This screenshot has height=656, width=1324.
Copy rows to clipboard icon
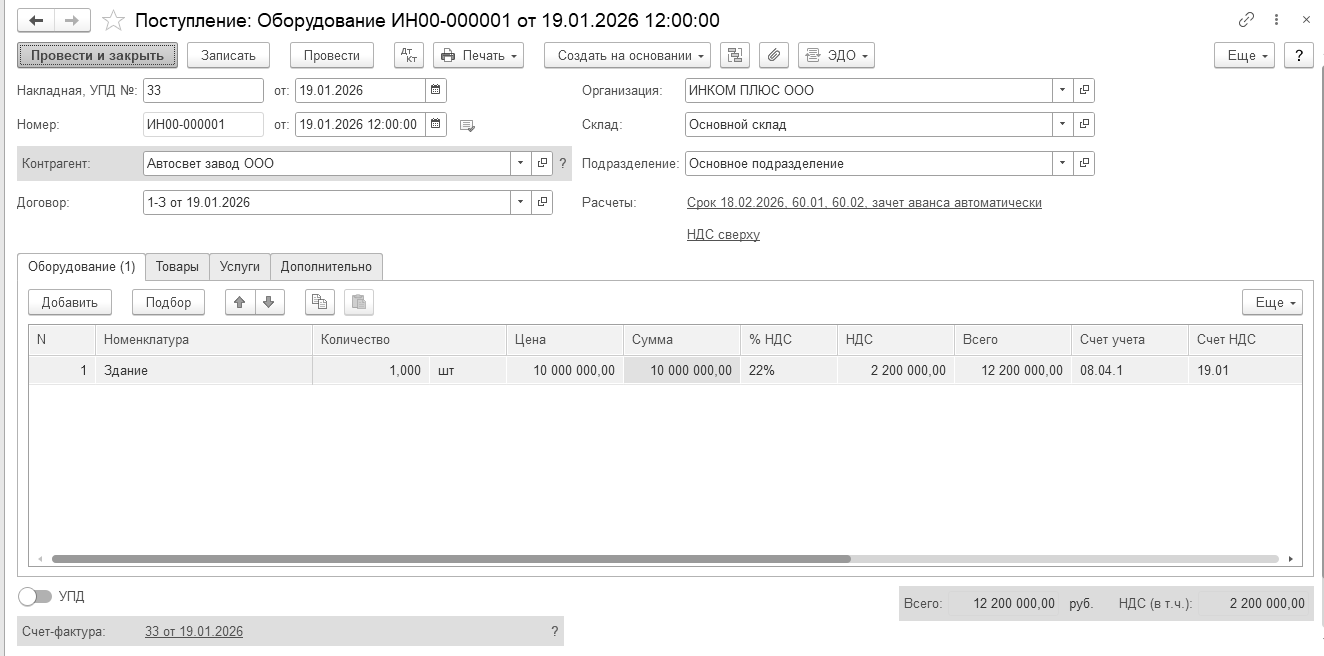click(319, 302)
